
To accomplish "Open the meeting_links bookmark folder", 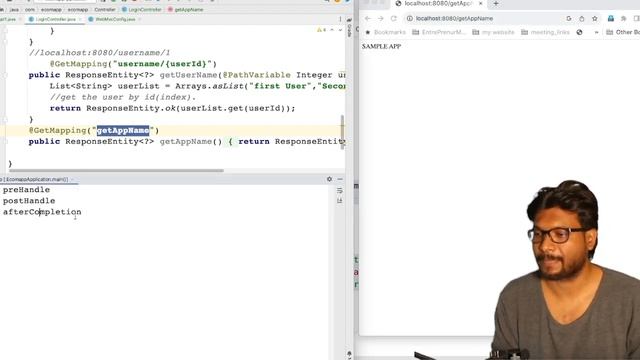I will pos(545,32).
